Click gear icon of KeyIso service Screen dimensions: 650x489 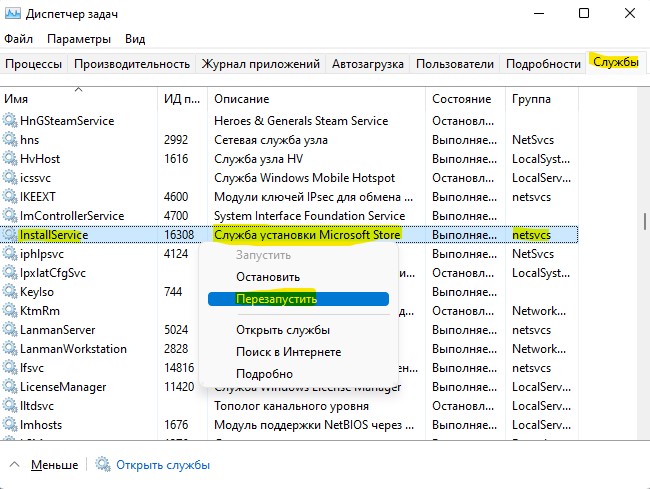10,292
